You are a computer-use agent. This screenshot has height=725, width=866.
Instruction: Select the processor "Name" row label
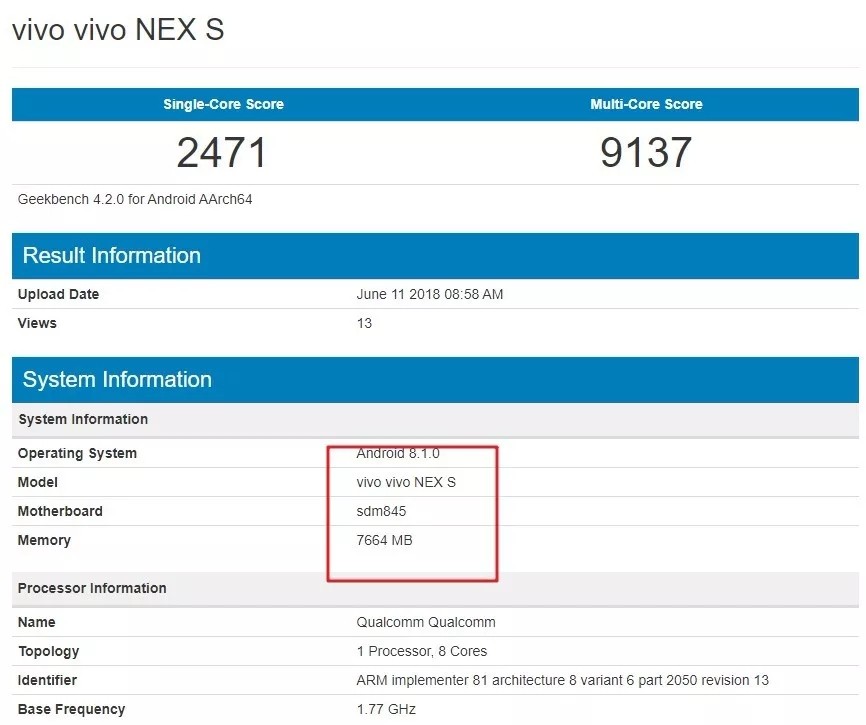tap(36, 622)
